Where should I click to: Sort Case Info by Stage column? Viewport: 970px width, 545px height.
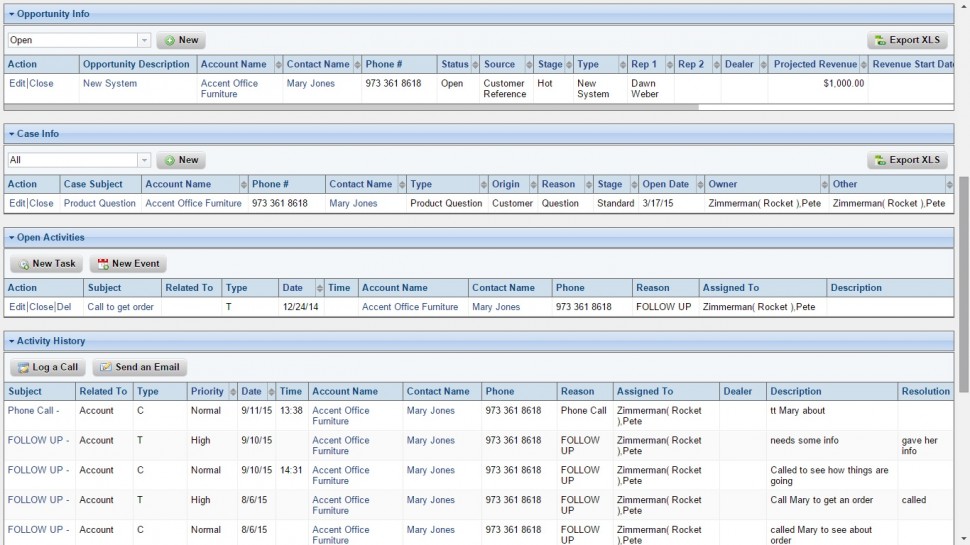(x=634, y=184)
